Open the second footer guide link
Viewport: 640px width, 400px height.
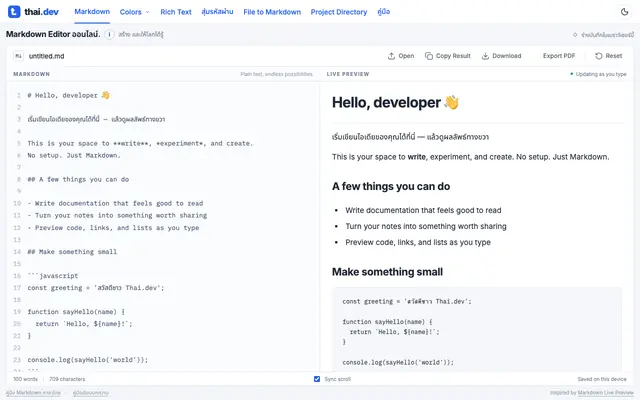[x=91, y=393]
